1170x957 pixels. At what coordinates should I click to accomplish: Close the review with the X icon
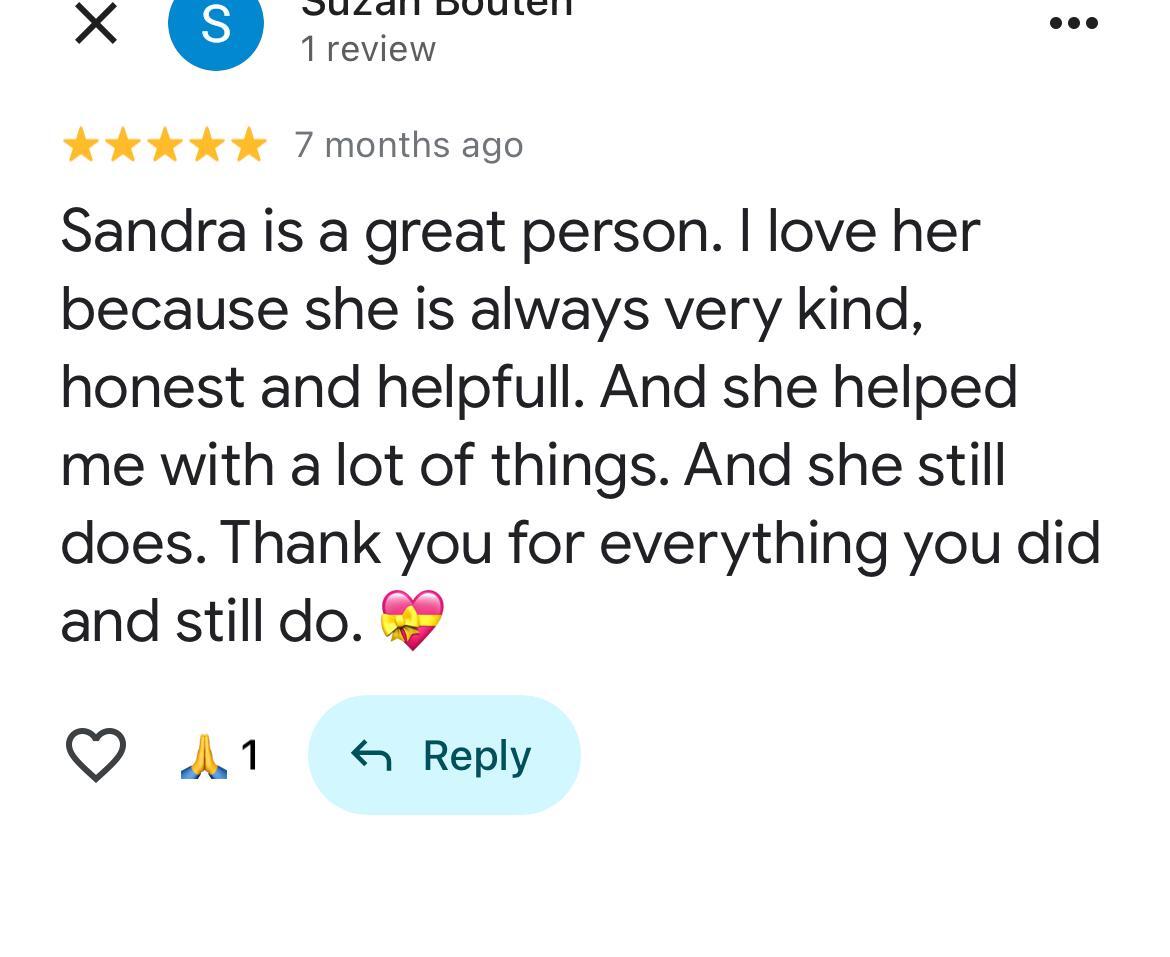(x=96, y=23)
